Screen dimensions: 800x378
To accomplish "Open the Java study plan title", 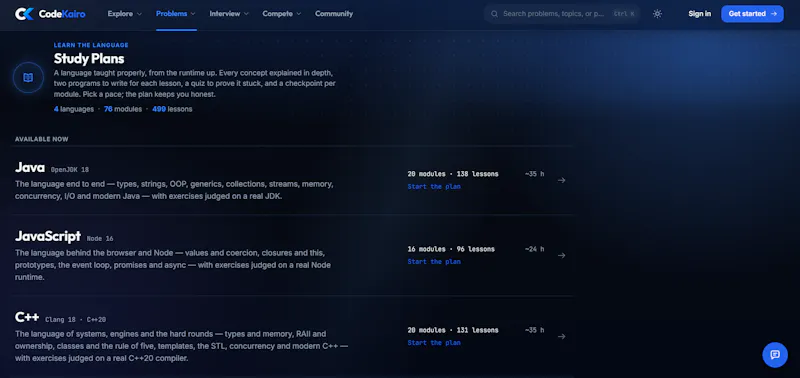I will click(x=30, y=167).
